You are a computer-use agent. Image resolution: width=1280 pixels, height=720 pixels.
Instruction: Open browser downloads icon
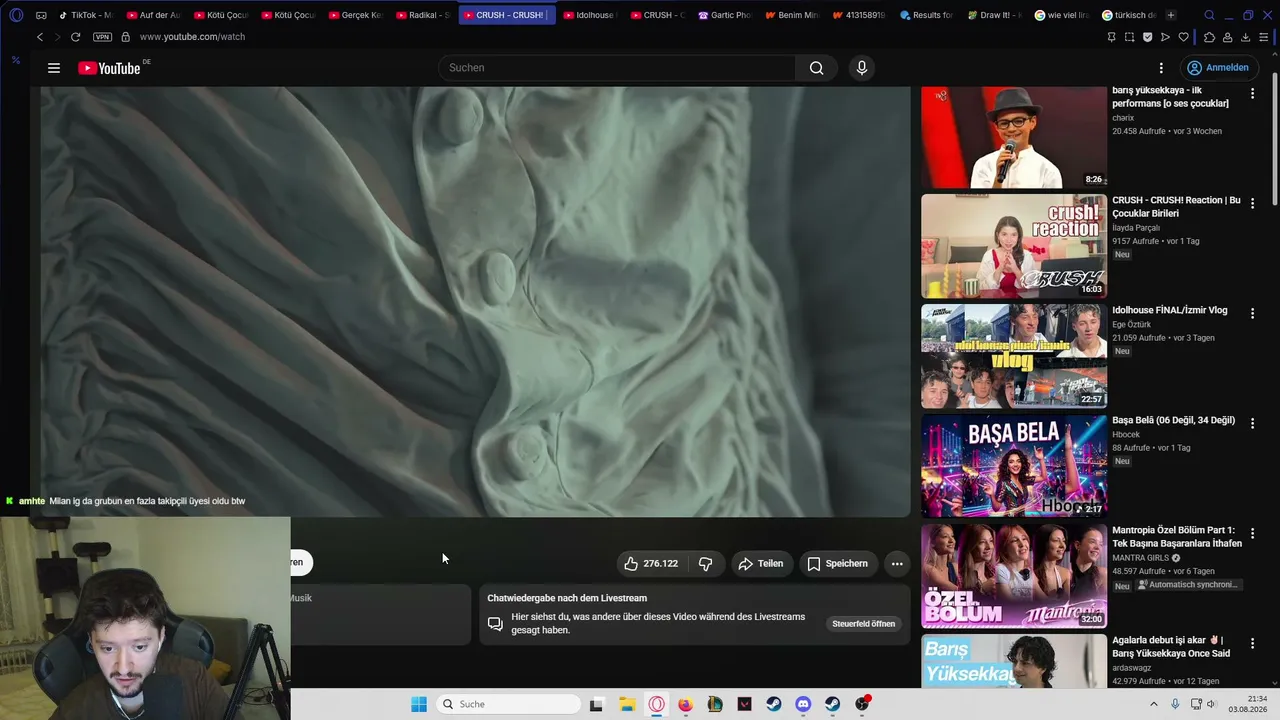1246,37
